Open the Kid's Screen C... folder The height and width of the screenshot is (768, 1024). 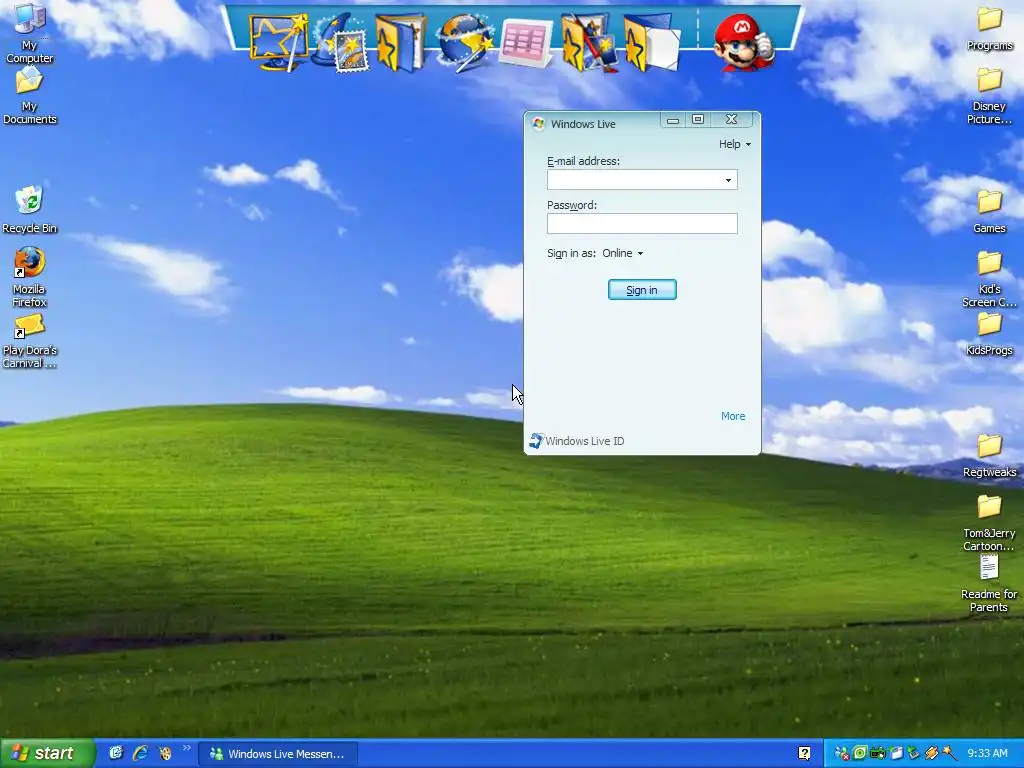(x=989, y=279)
